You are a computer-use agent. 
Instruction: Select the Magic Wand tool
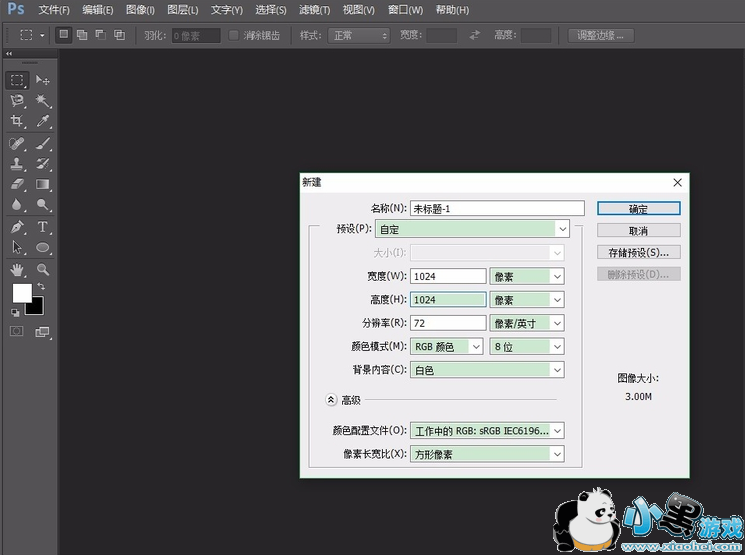[x=43, y=101]
